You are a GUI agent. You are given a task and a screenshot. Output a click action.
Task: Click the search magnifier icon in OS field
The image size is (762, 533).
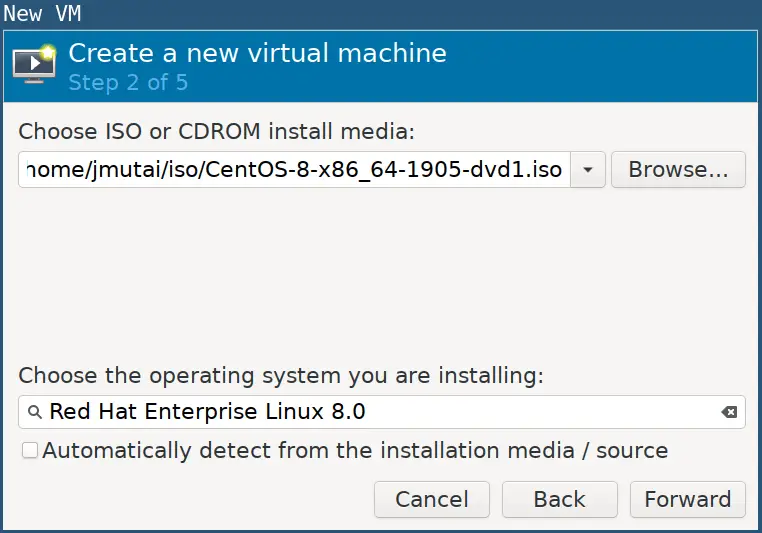click(35, 412)
